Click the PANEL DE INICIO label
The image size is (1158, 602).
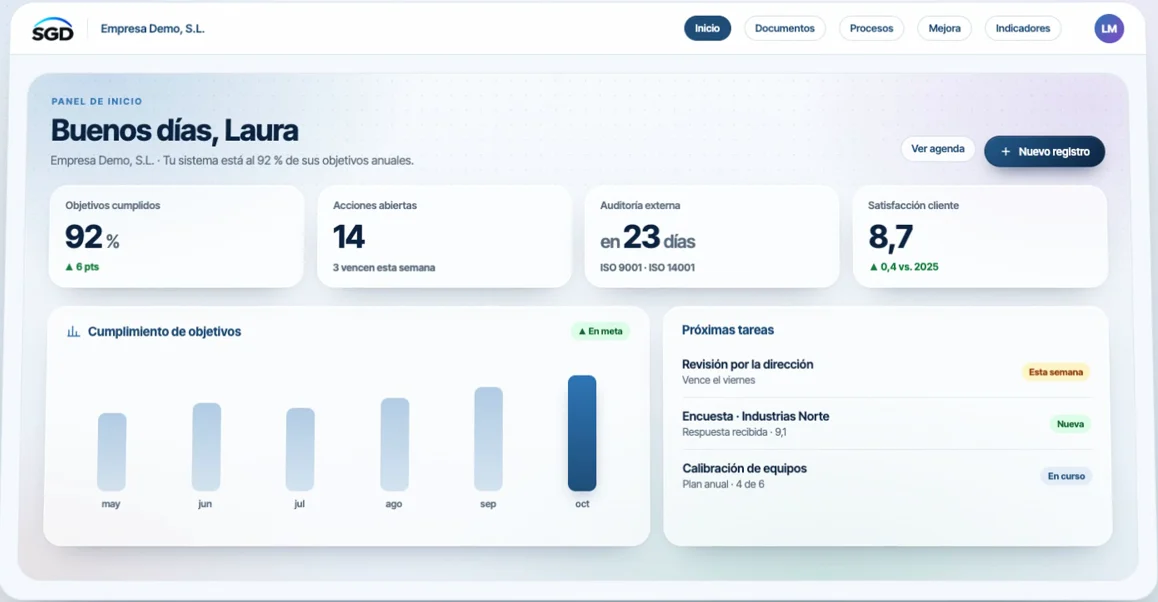pos(97,101)
